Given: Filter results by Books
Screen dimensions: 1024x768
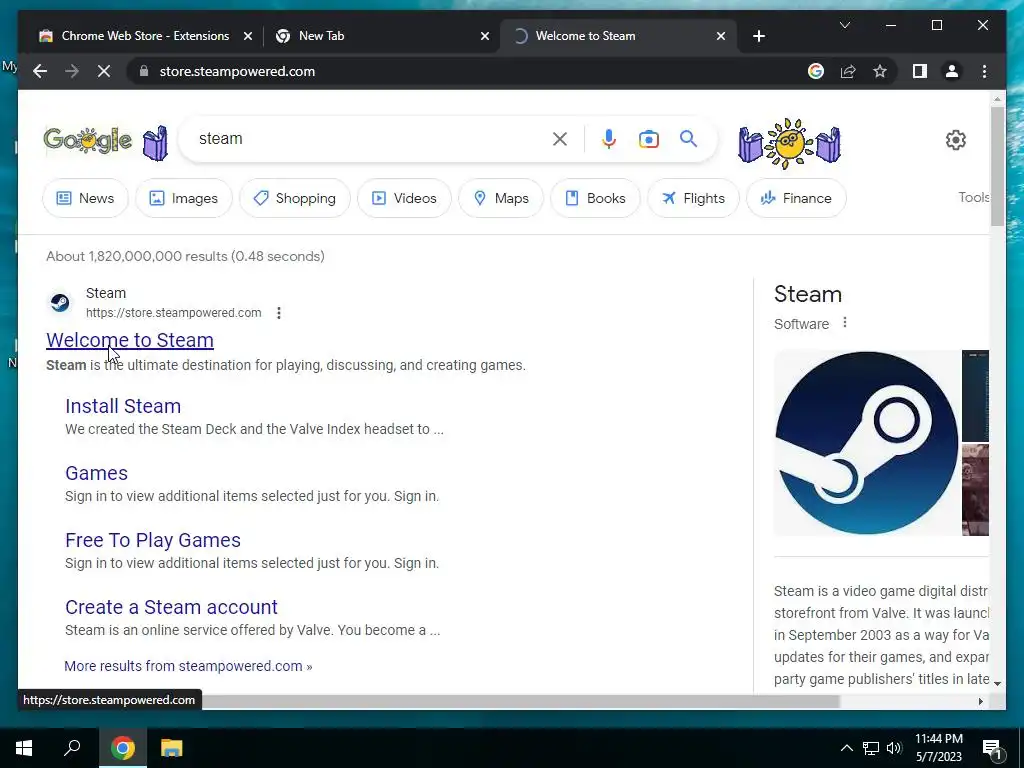Looking at the screenshot, I should point(595,198).
